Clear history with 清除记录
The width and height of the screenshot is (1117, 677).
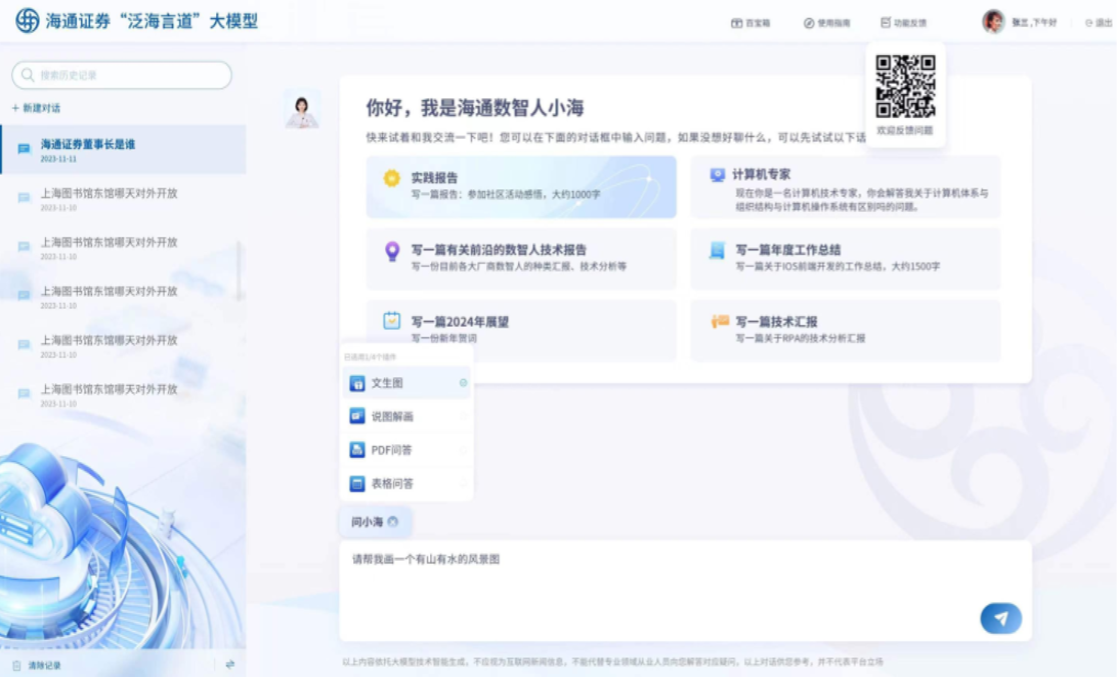[x=37, y=666]
